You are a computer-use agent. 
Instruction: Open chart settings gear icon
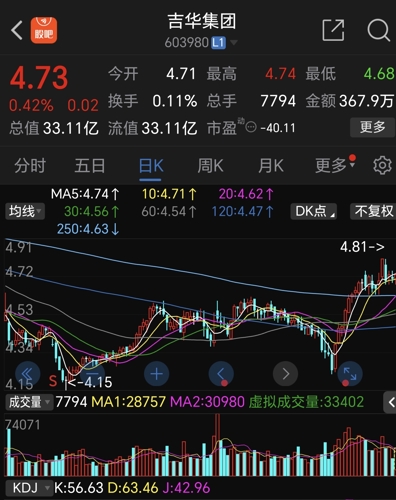pyautogui.click(x=382, y=165)
